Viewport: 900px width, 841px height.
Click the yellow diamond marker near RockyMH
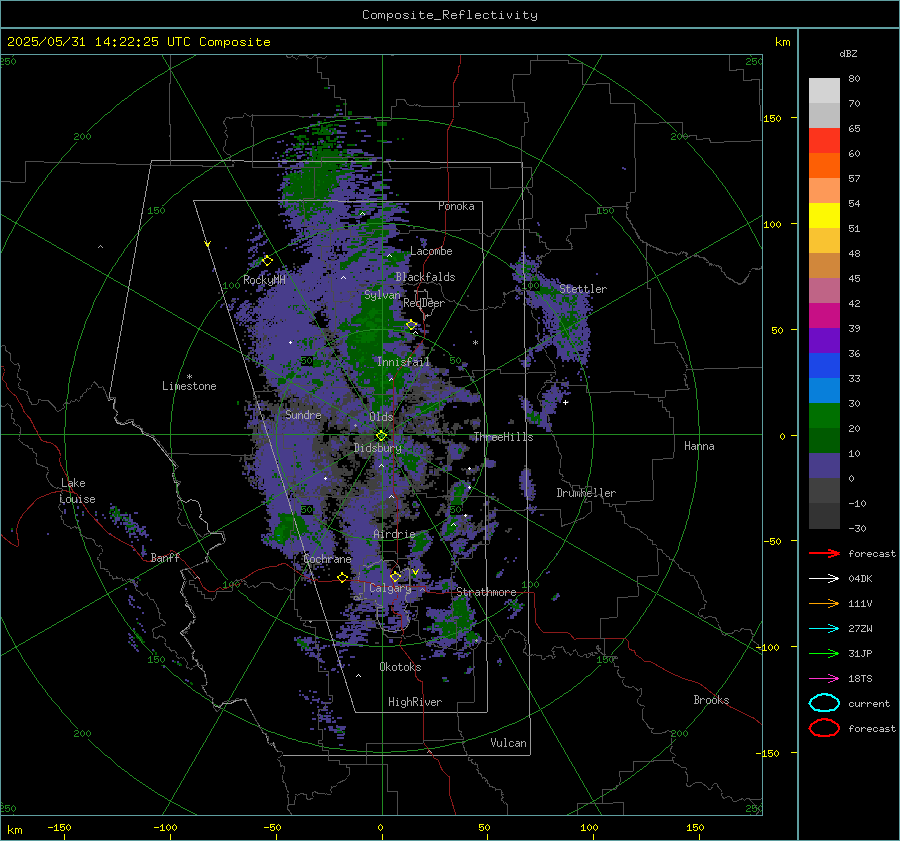(x=267, y=261)
